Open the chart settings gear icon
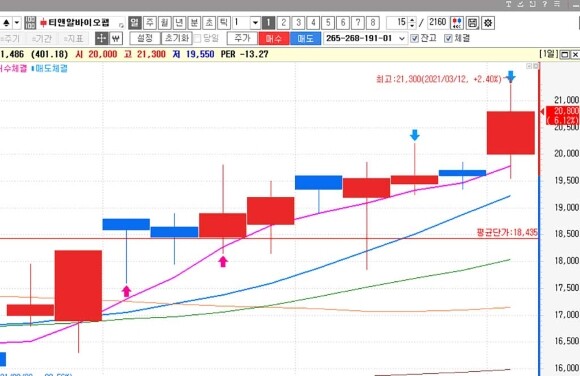Screen dimensions: 580x376 click(x=488, y=23)
